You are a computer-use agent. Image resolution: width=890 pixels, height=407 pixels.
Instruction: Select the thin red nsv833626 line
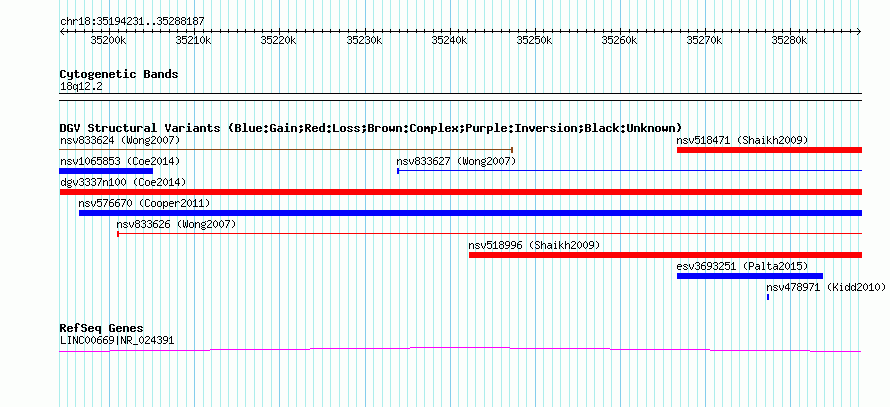pos(489,233)
